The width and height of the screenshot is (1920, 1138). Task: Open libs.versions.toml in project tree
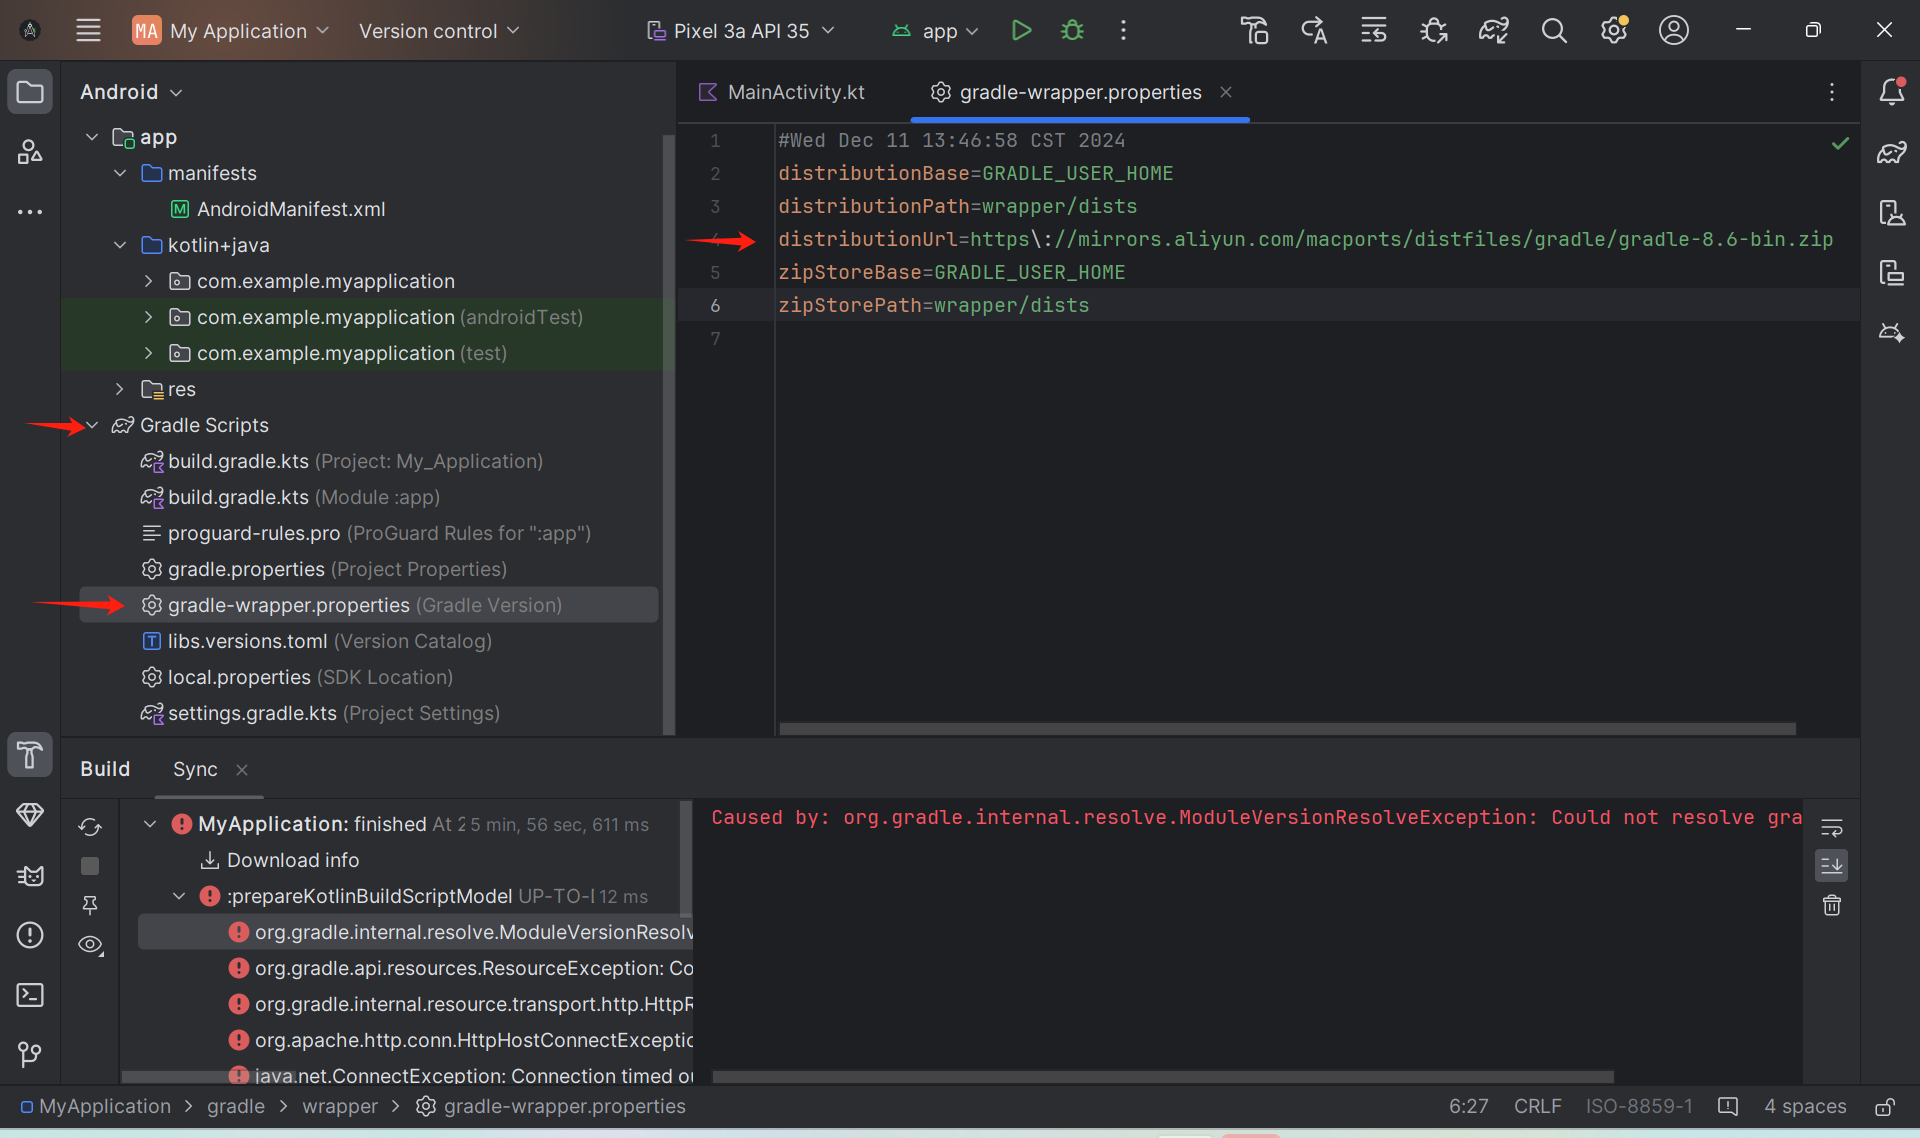pos(247,641)
